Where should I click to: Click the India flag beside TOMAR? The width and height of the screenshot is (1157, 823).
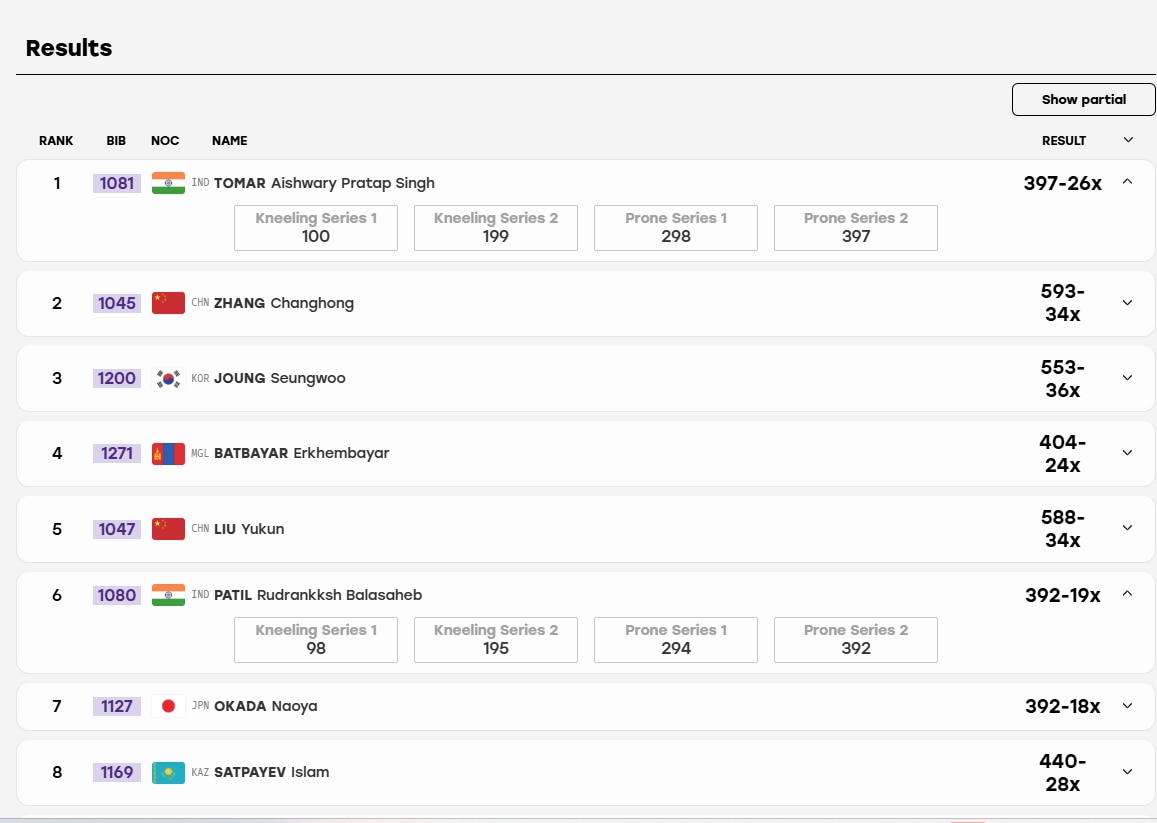pyautogui.click(x=168, y=183)
